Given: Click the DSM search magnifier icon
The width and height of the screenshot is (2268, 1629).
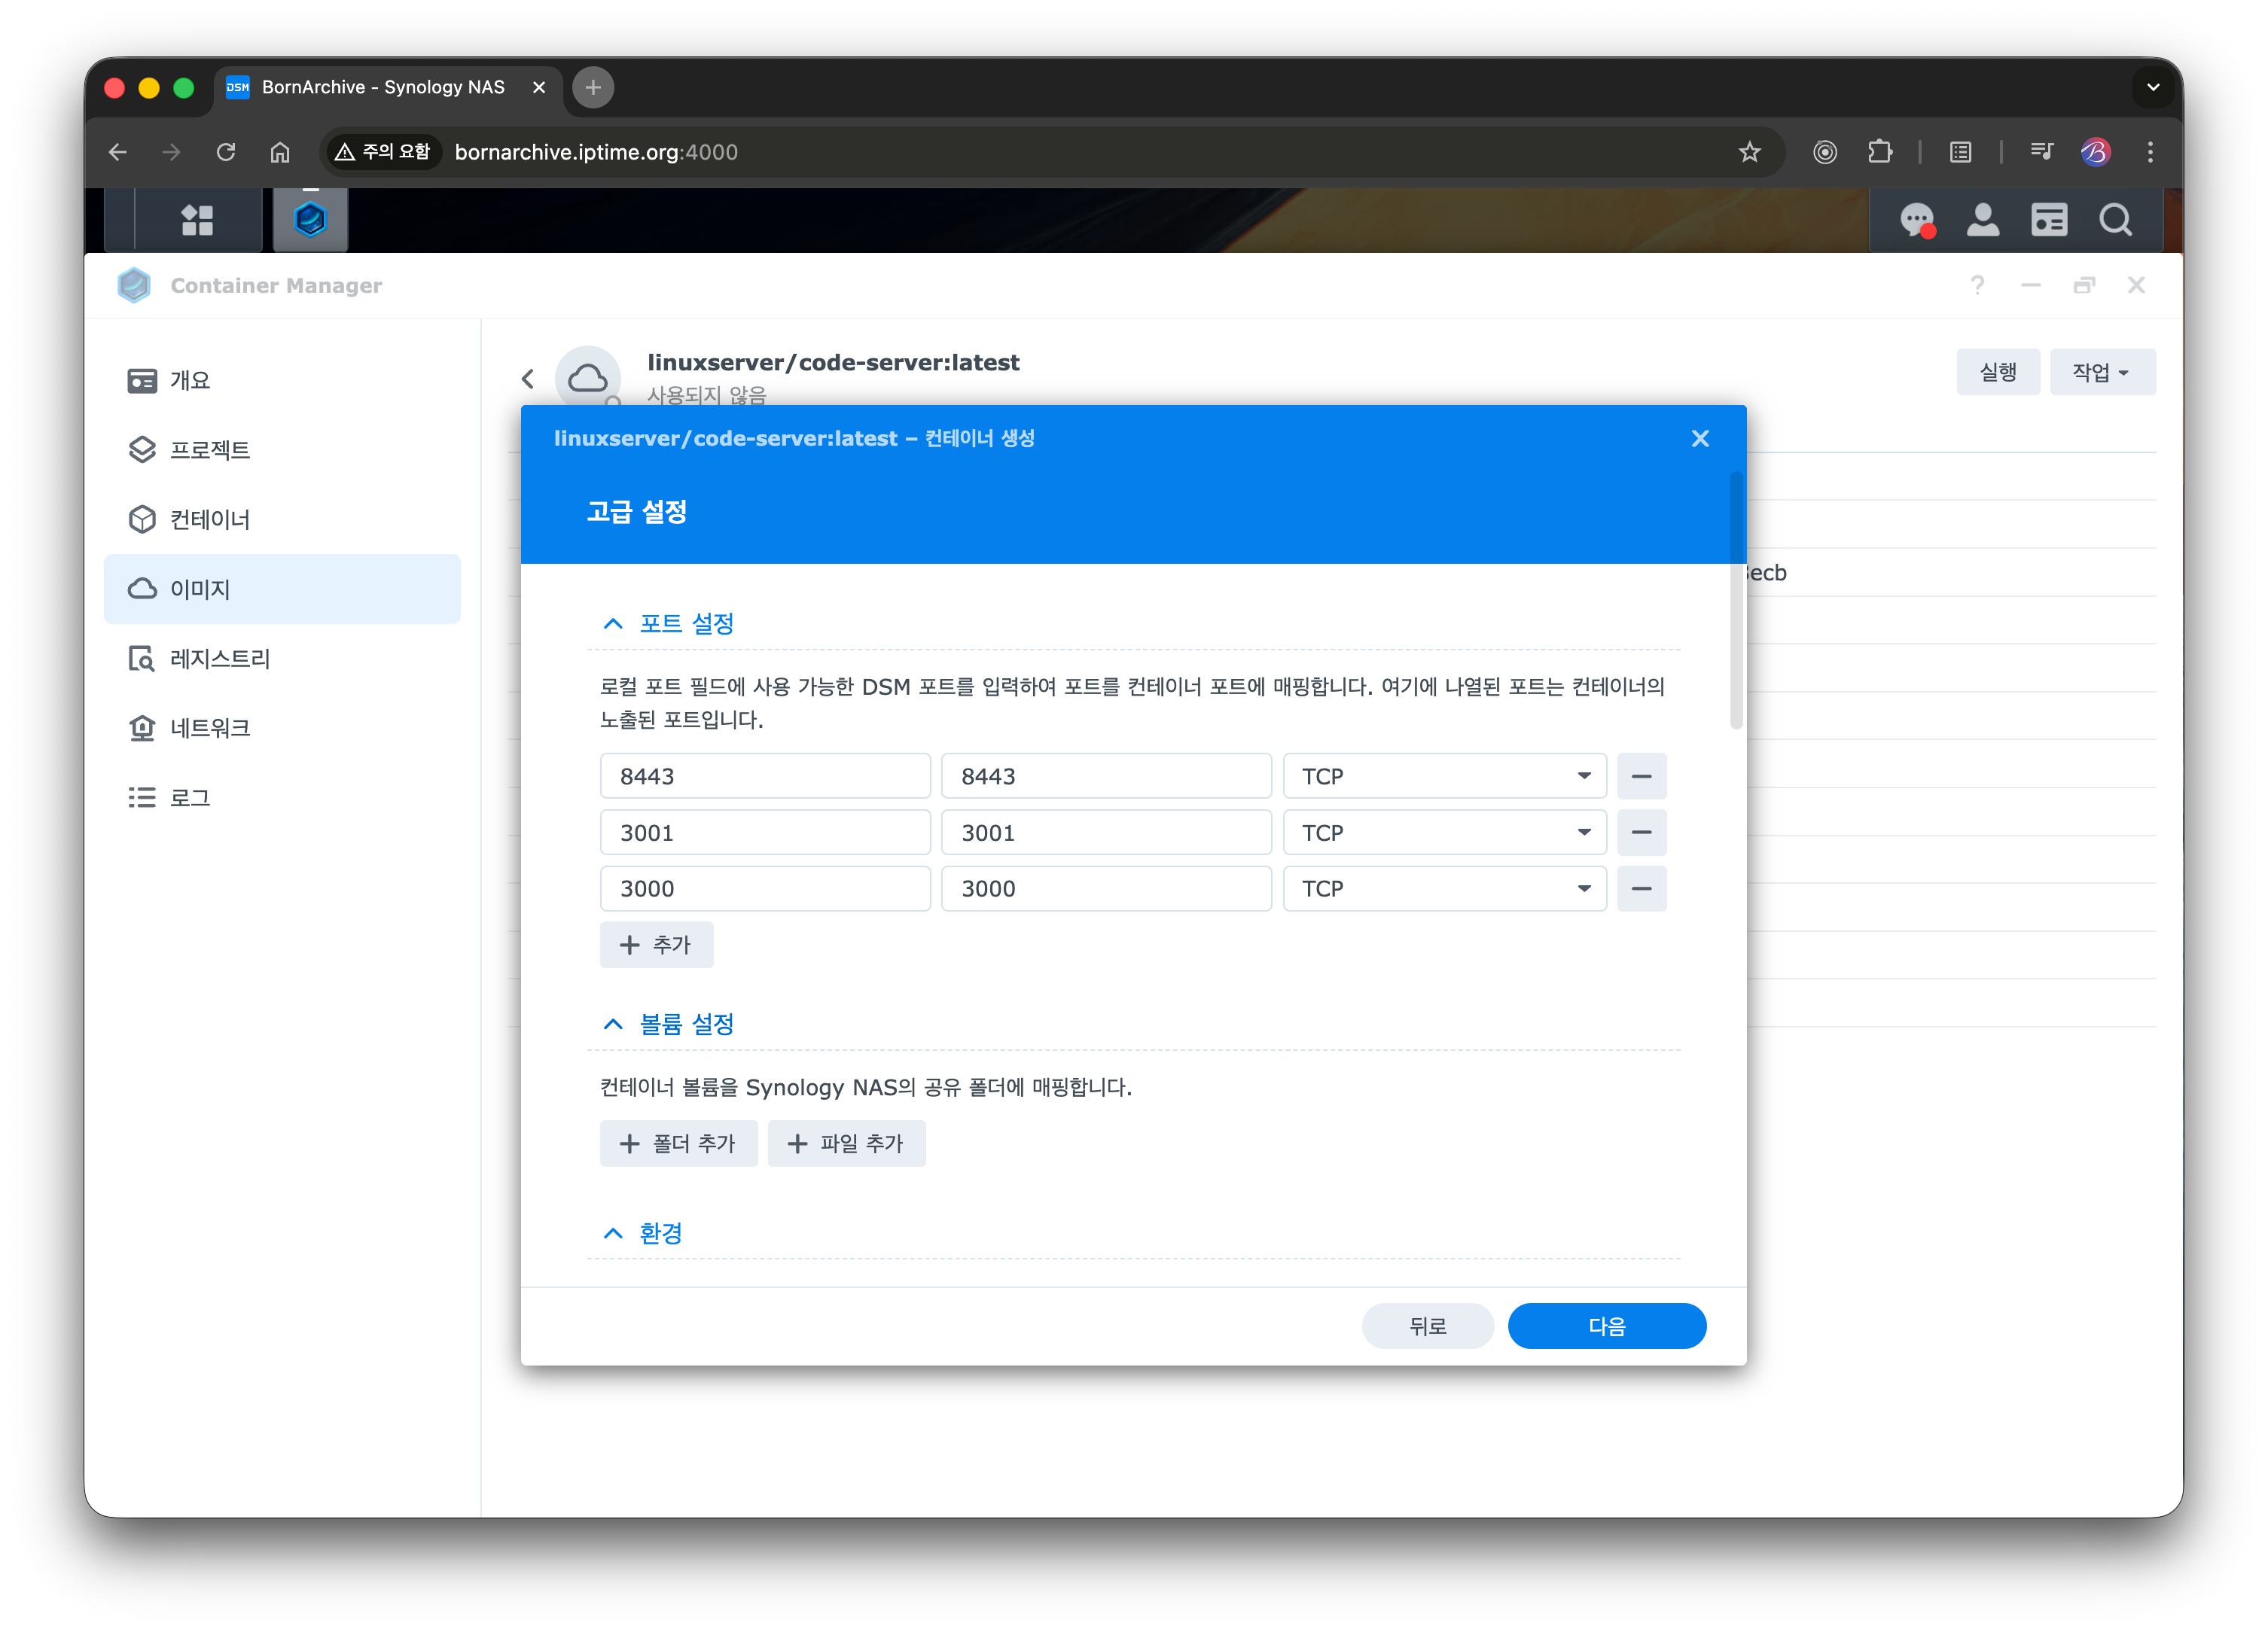Looking at the screenshot, I should (2115, 220).
